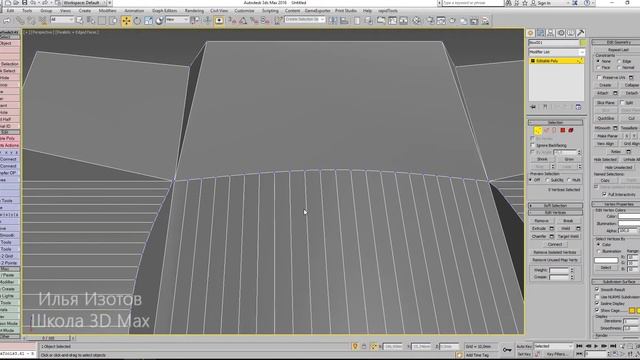Select the Move tool in main toolbar
The image size is (640, 360).
tap(126, 20)
